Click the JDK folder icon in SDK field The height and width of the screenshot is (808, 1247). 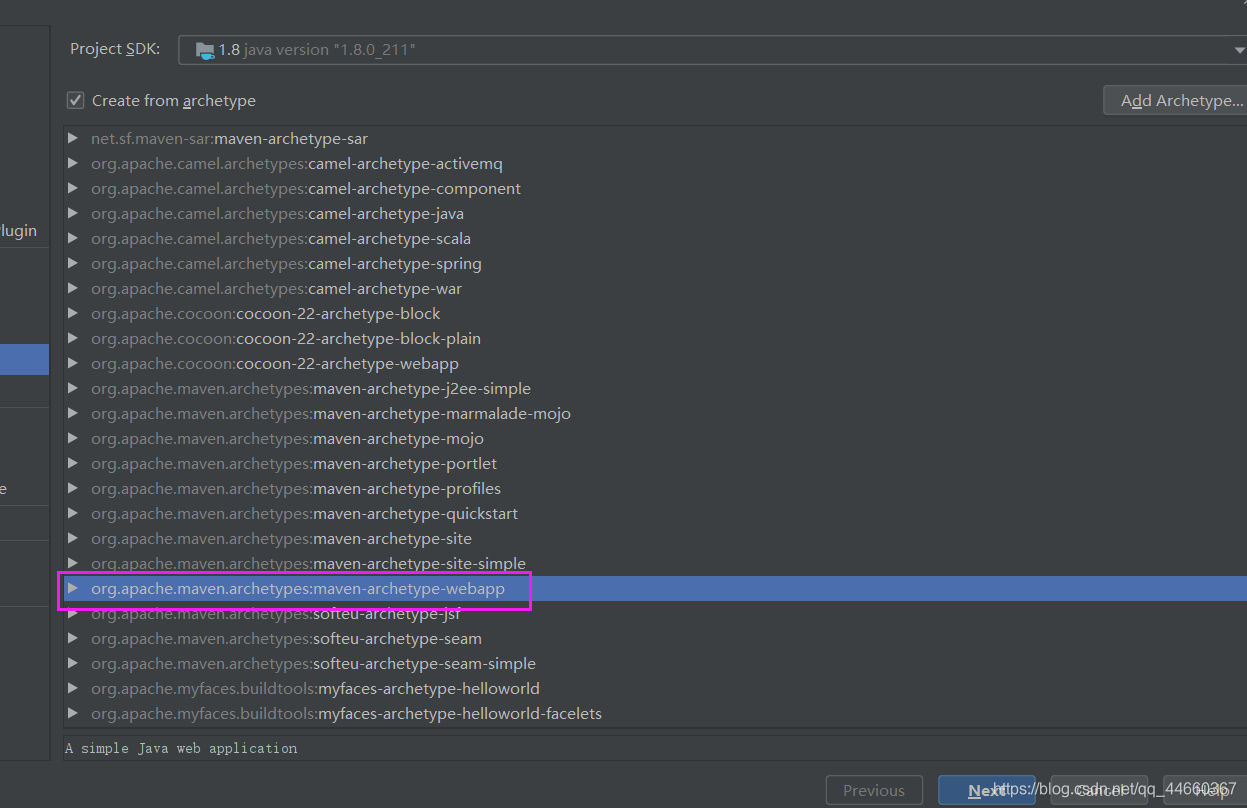click(205, 50)
